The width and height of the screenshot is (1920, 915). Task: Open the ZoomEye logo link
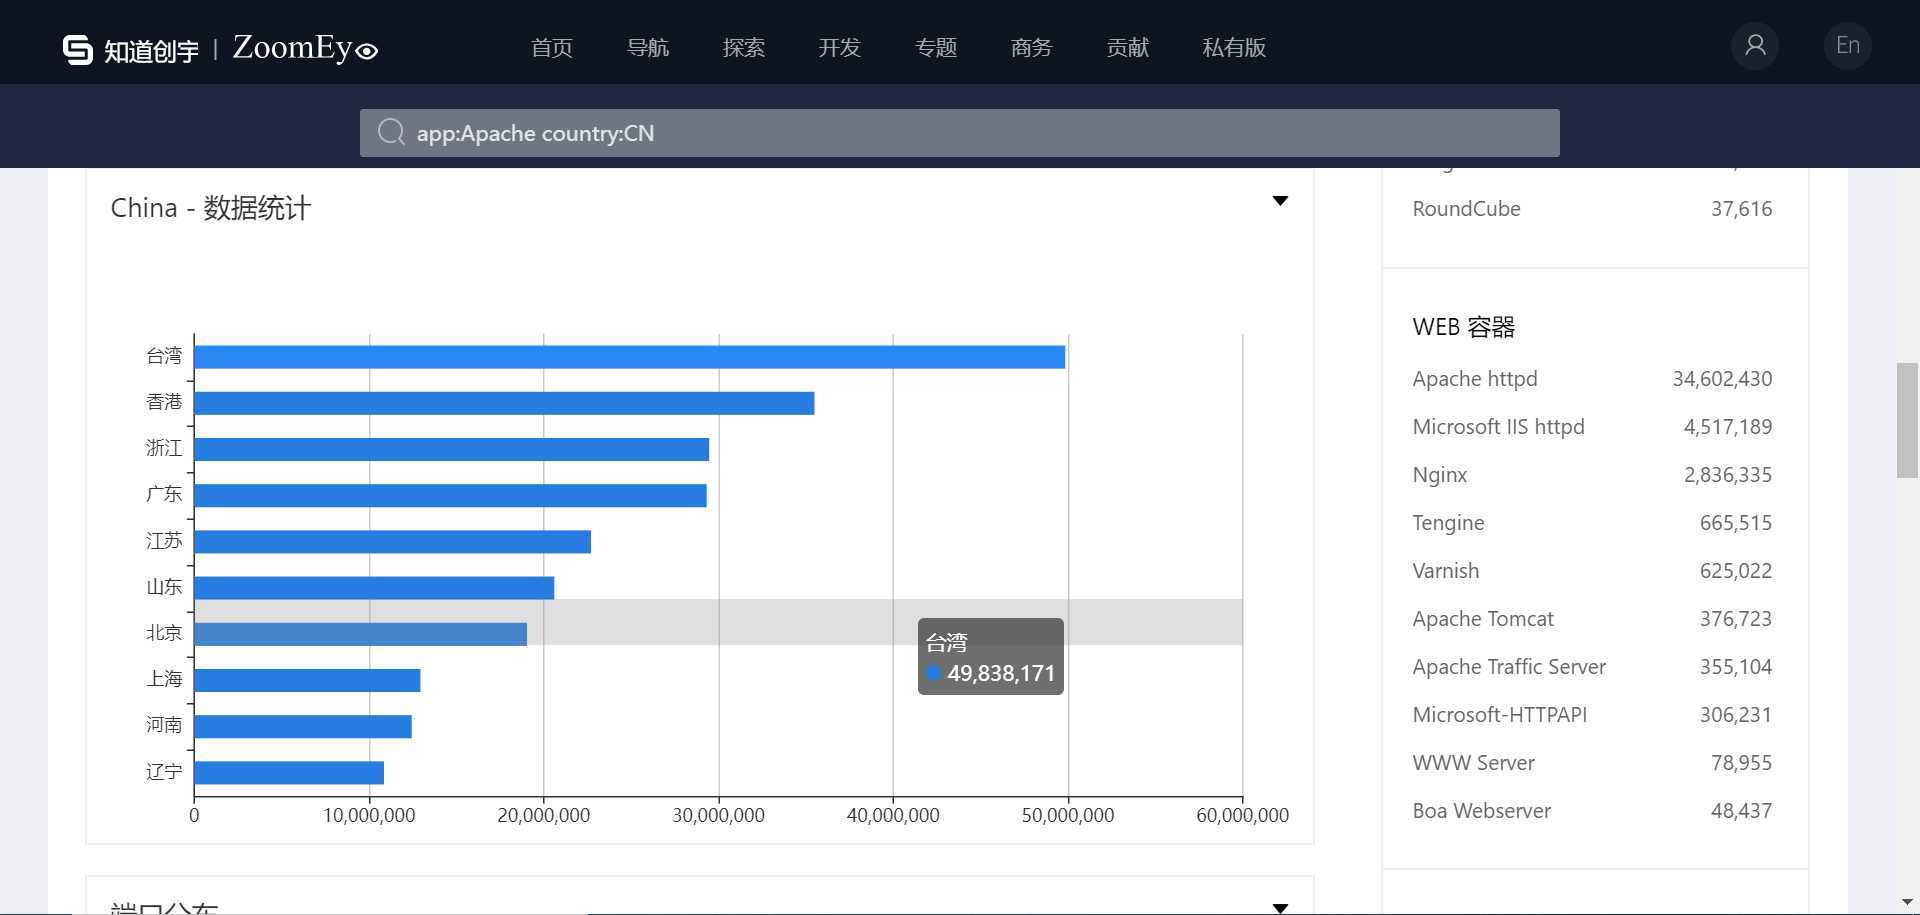(x=305, y=48)
